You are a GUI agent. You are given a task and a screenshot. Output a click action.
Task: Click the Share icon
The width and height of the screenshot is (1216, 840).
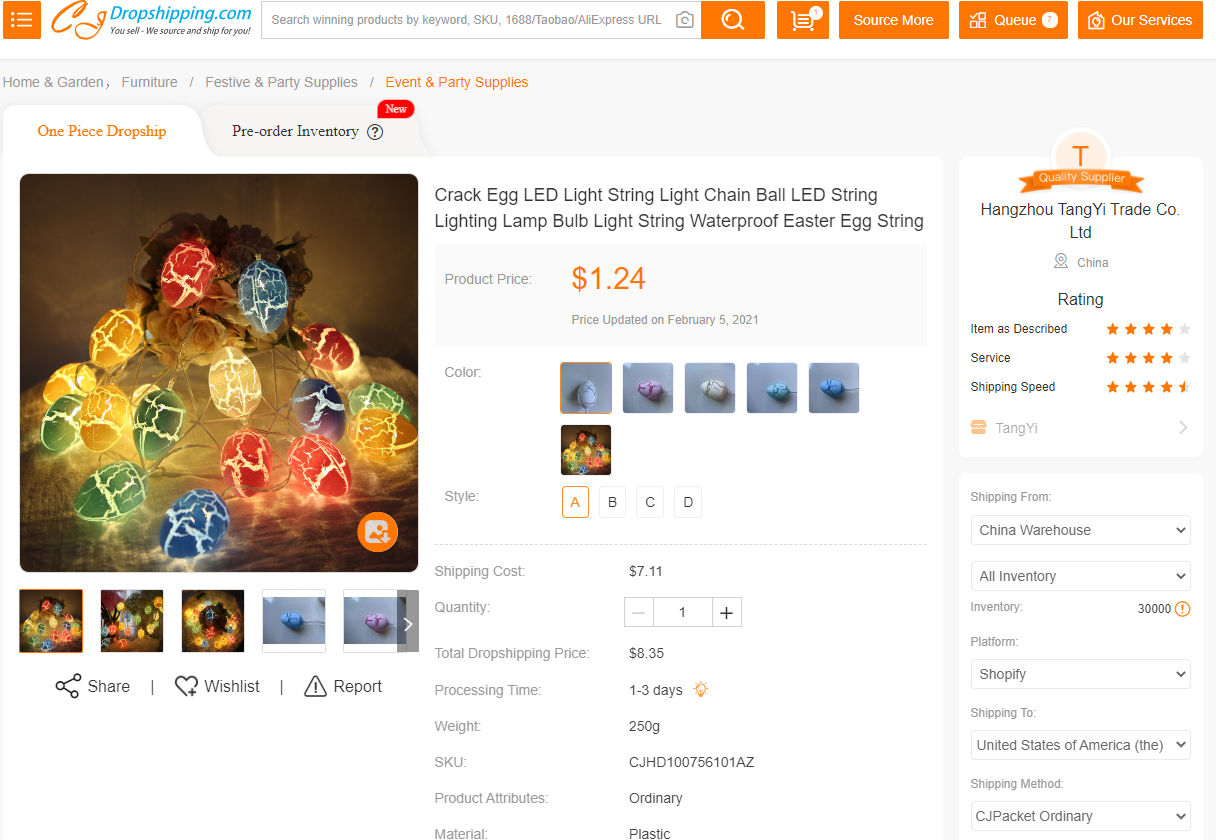[68, 686]
